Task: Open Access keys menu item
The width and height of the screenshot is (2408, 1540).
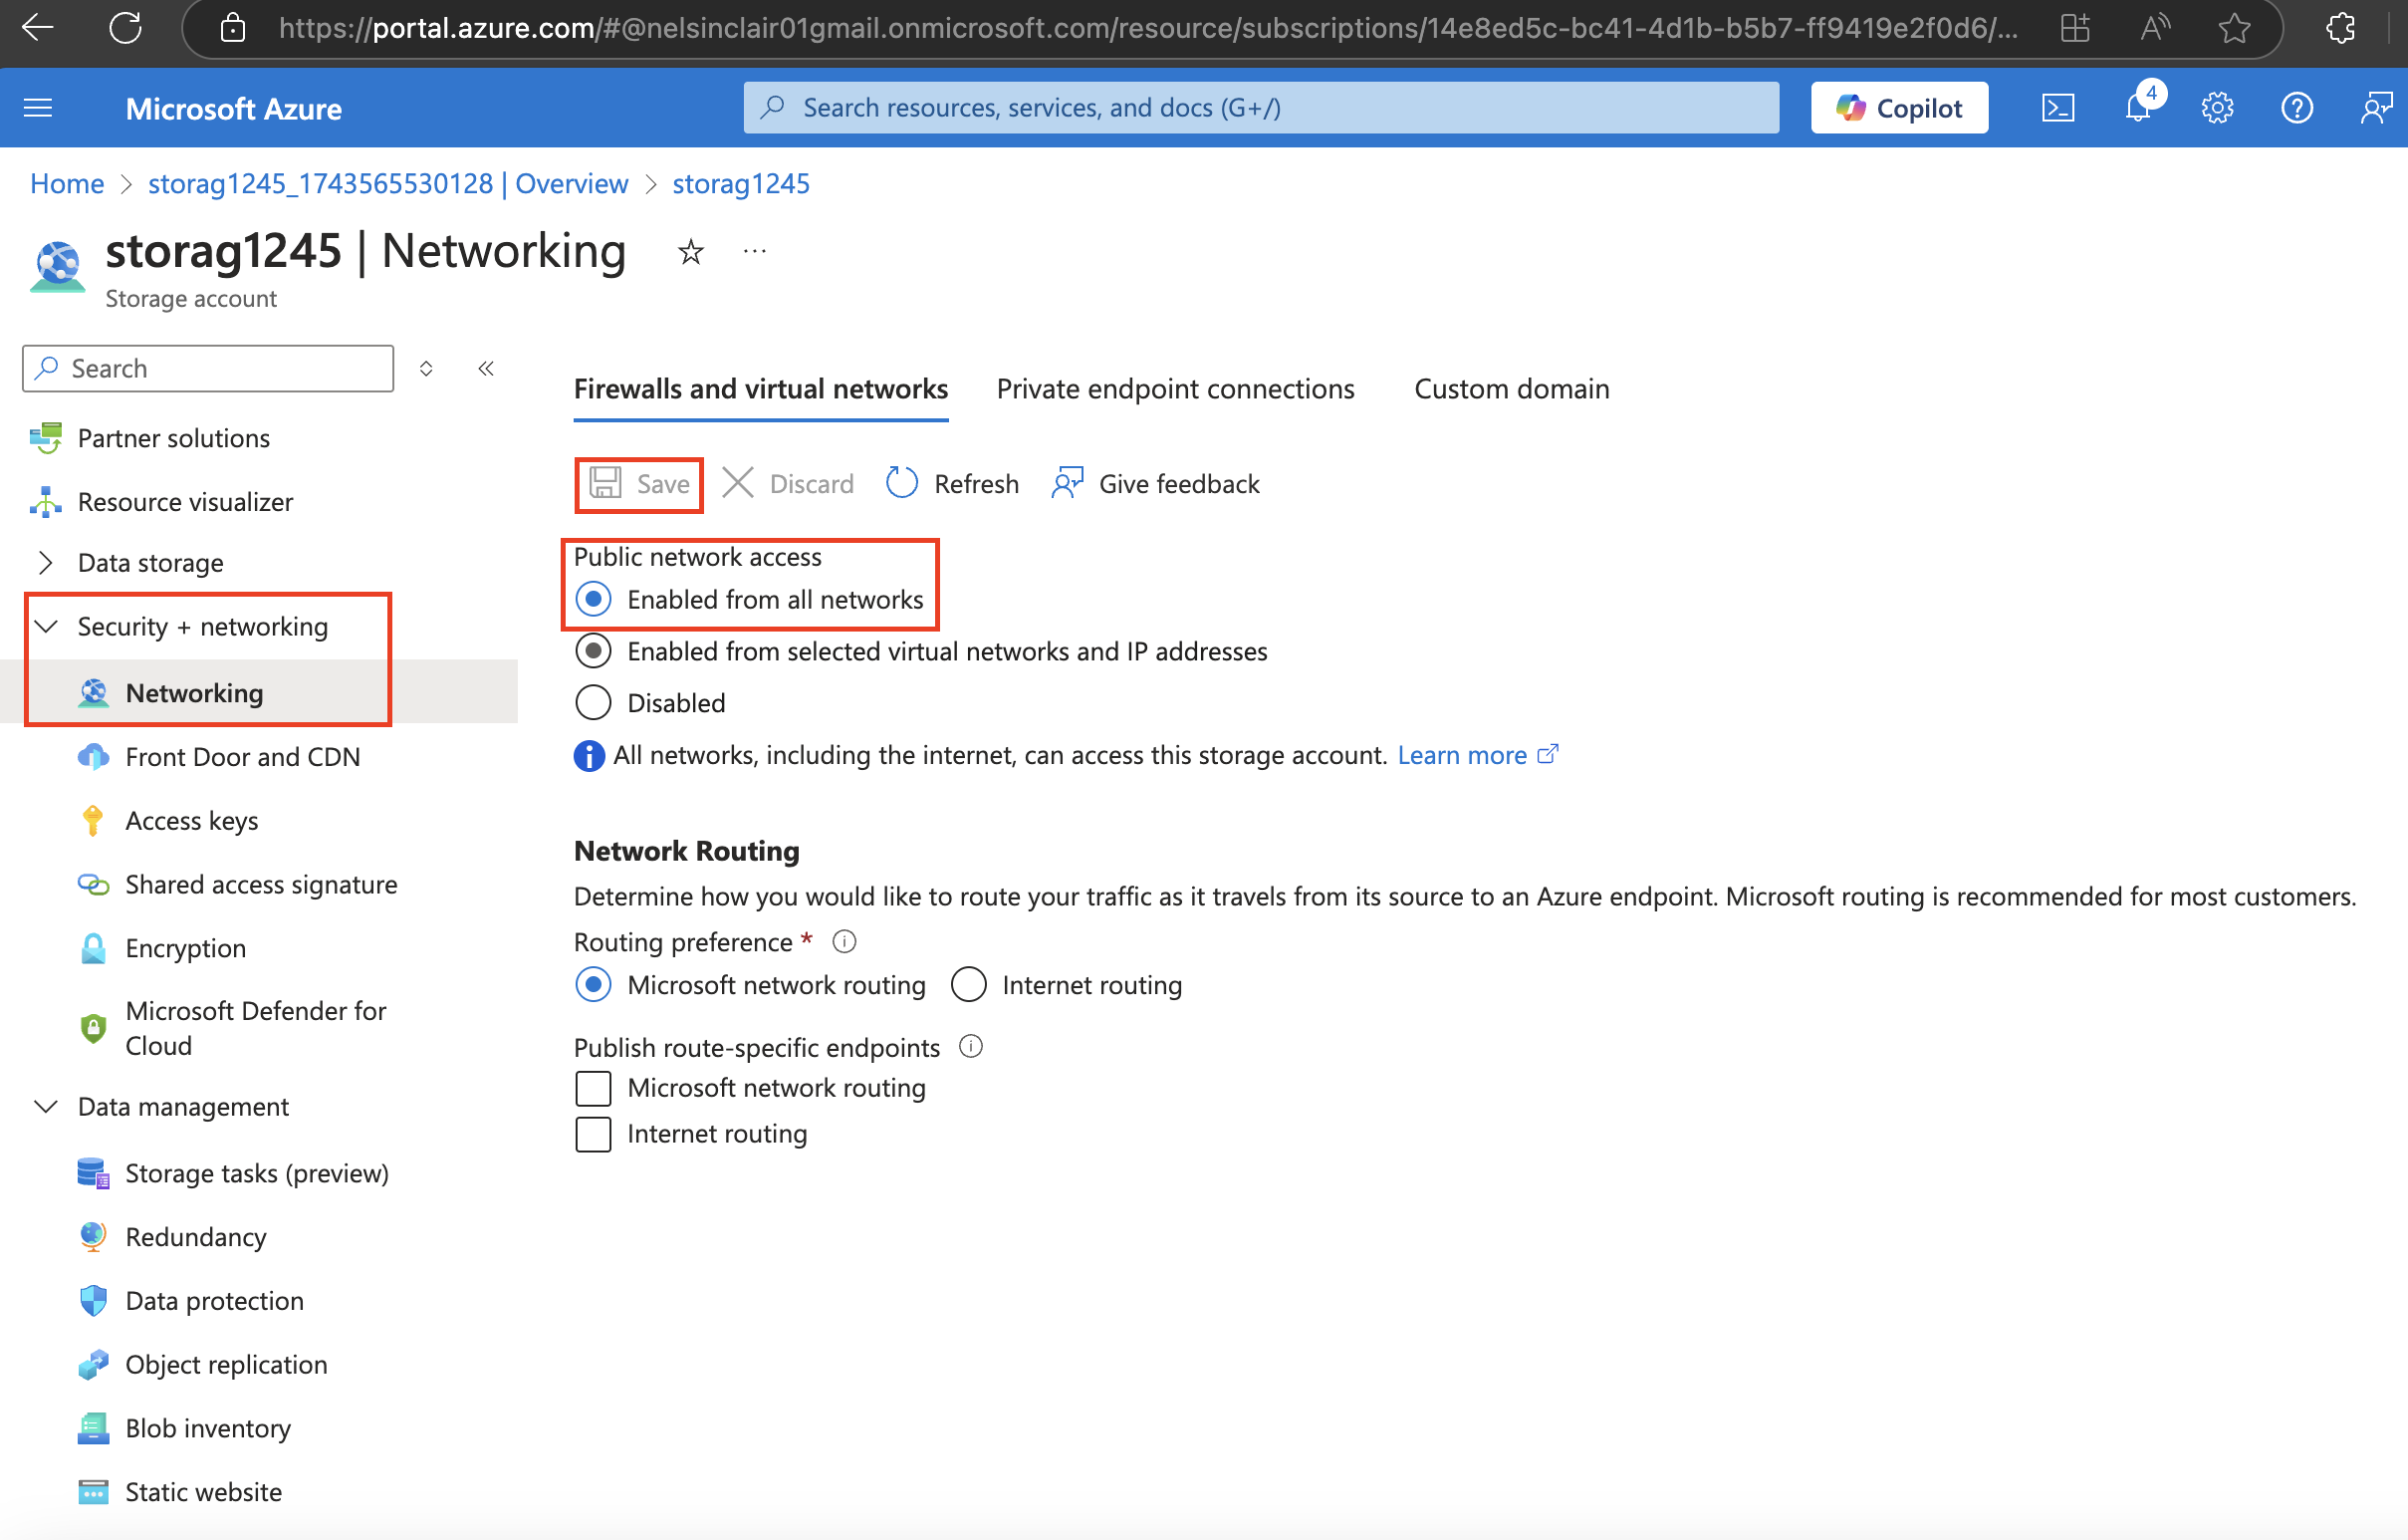Action: (191, 821)
